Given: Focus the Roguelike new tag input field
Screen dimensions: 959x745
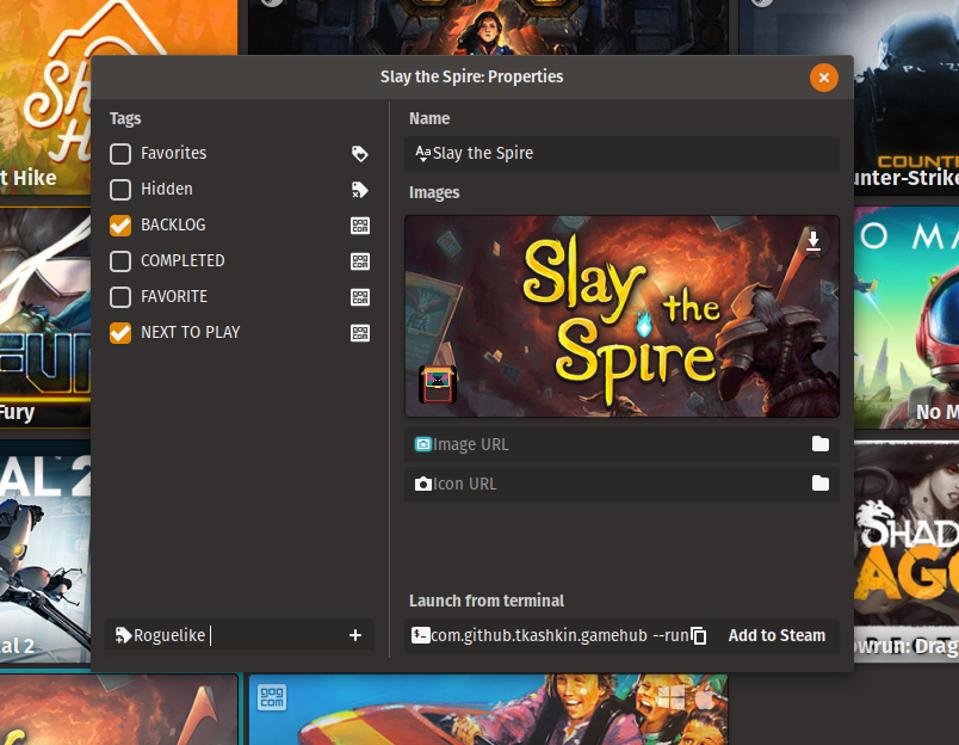Looking at the screenshot, I should pos(239,636).
